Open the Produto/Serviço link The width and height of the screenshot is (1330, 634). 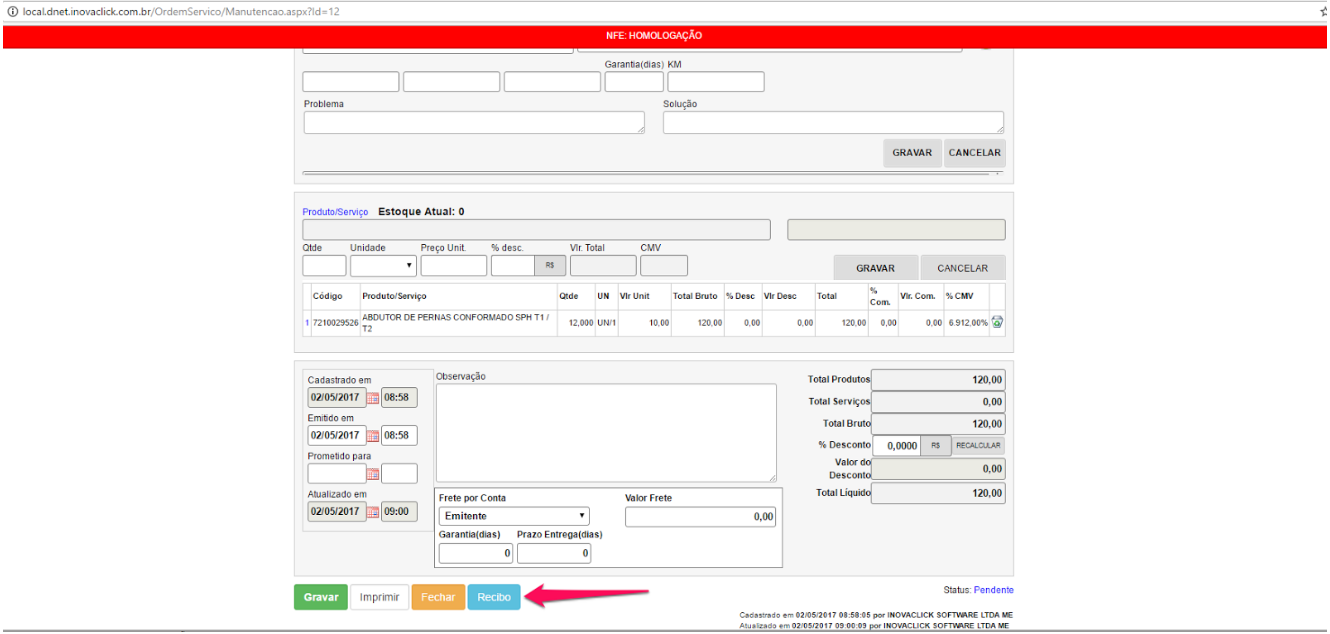335,212
